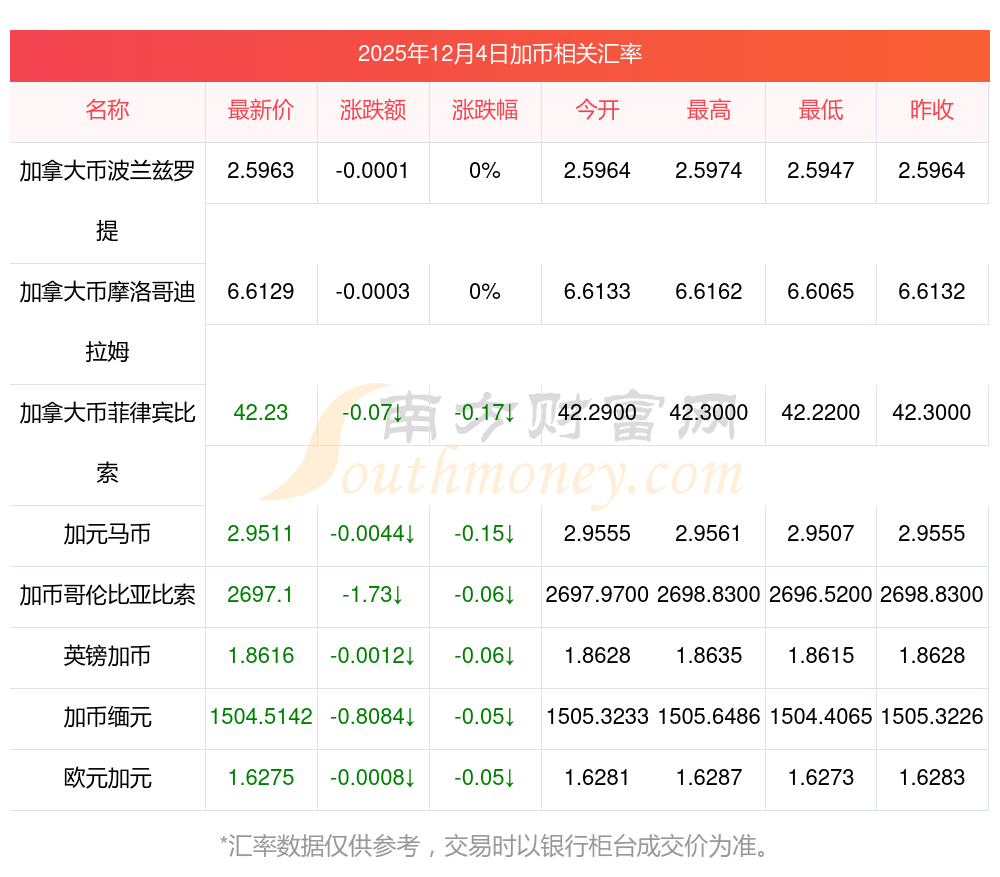This screenshot has width=1000, height=877.
Task: Click the 名称 column header
Action: click(107, 111)
